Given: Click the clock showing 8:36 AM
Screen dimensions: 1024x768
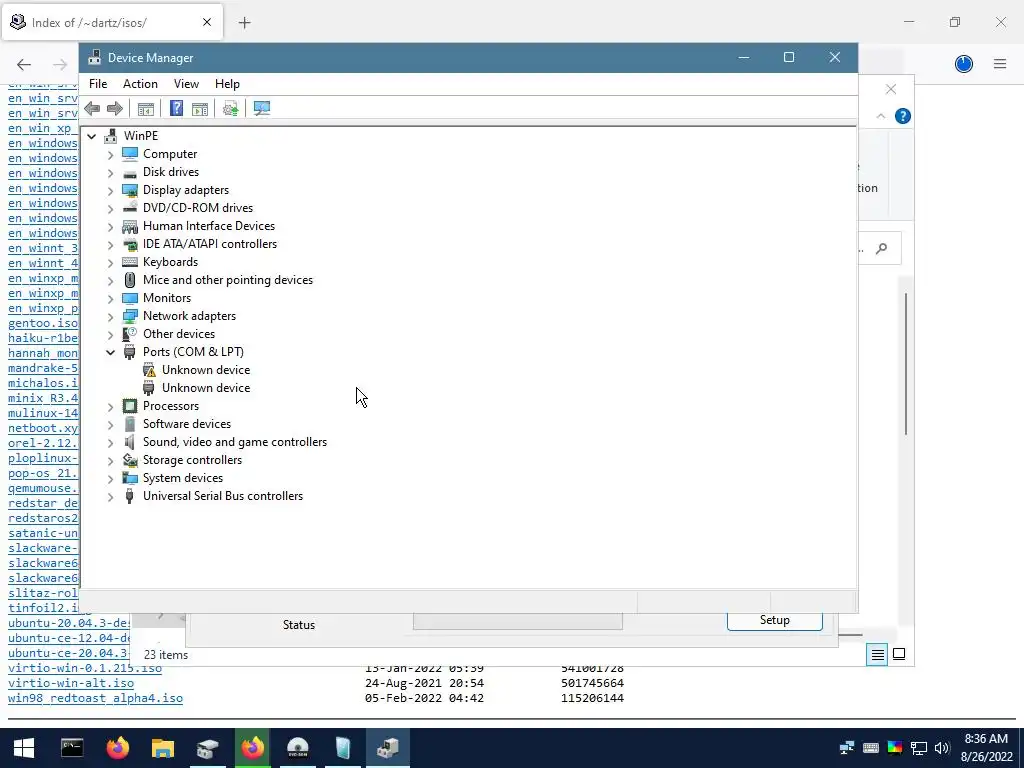Looking at the screenshot, I should 986,739.
